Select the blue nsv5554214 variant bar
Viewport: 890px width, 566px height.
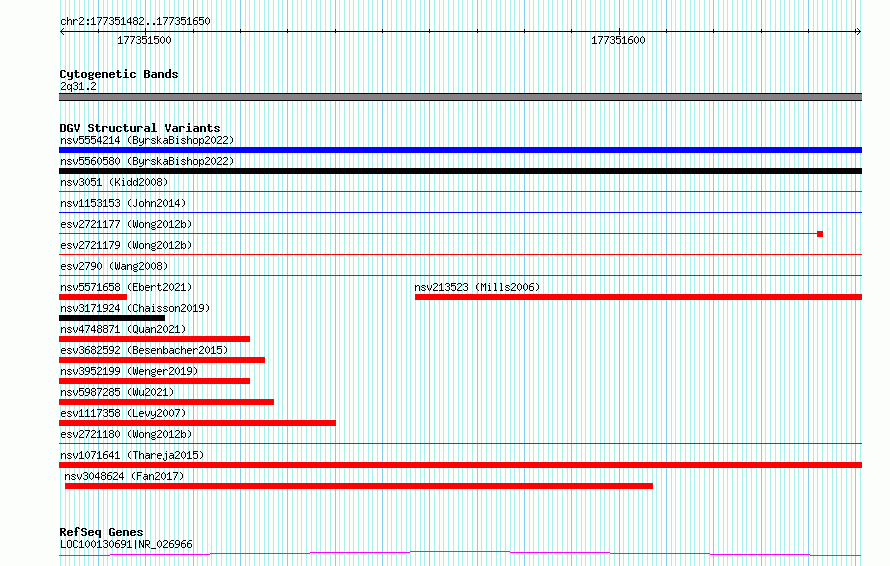[x=460, y=150]
